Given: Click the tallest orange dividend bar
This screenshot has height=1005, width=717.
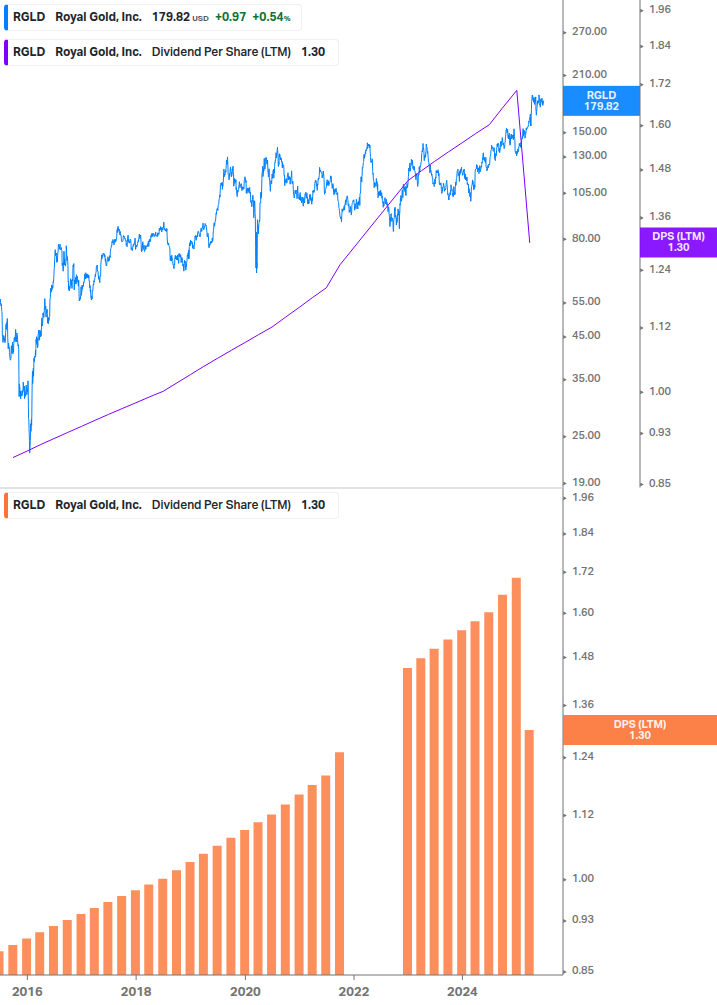Looking at the screenshot, I should [x=516, y=776].
